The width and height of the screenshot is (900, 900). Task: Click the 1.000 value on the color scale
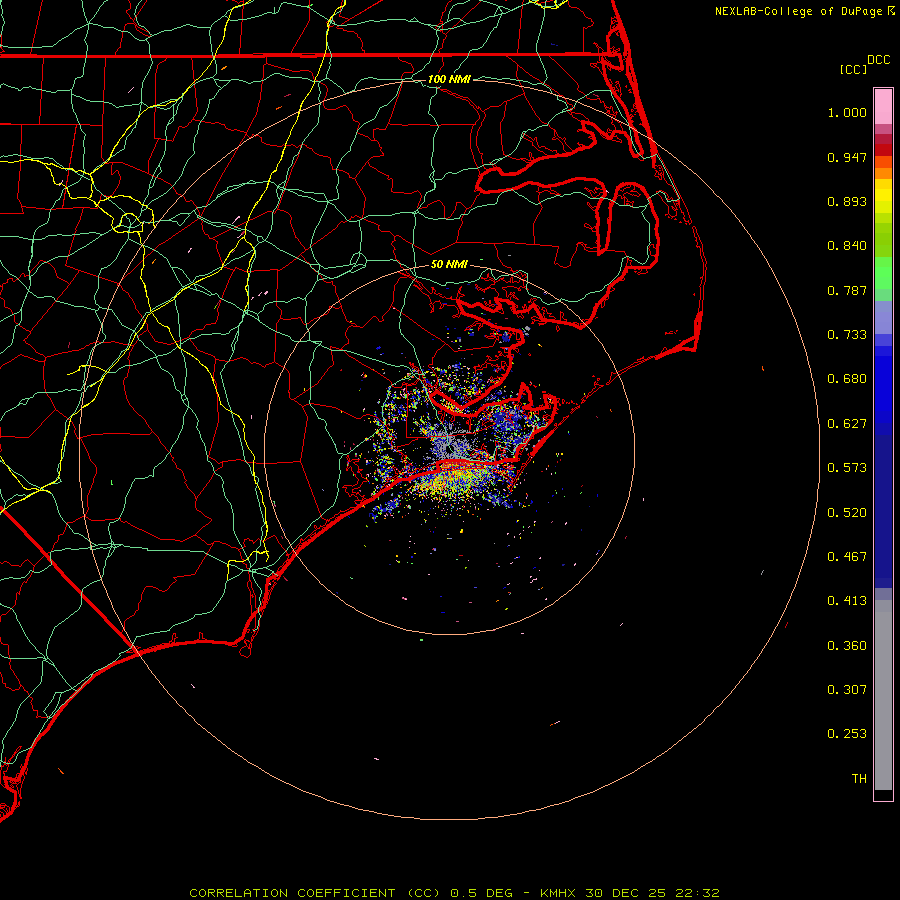[x=847, y=112]
